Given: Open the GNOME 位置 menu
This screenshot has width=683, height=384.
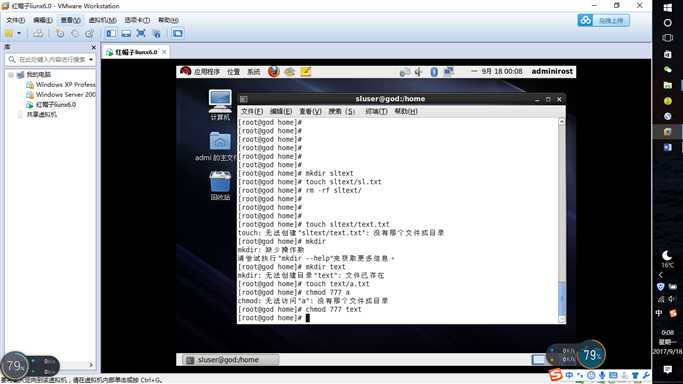Looking at the screenshot, I should coord(233,72).
